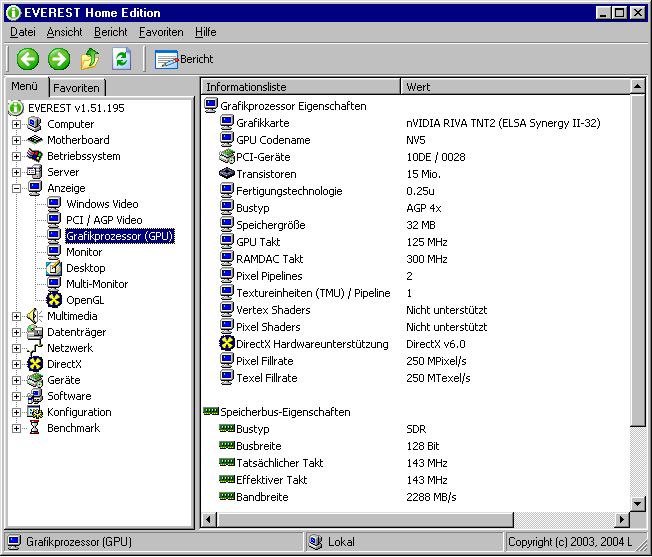The height and width of the screenshot is (557, 652).
Task: Expand the Geräte tree node
Action: [16, 380]
